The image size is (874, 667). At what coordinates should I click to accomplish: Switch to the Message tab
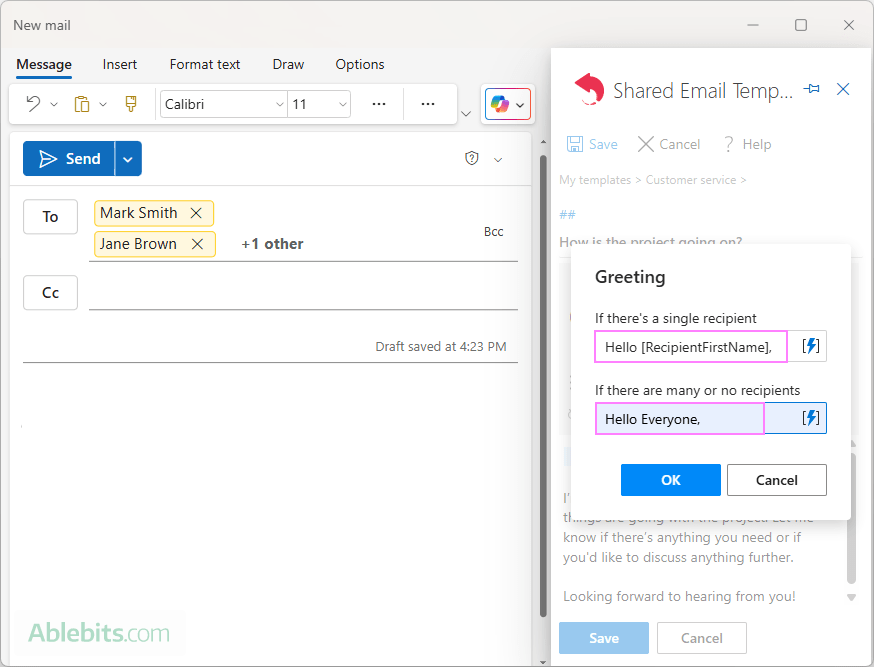(x=44, y=65)
